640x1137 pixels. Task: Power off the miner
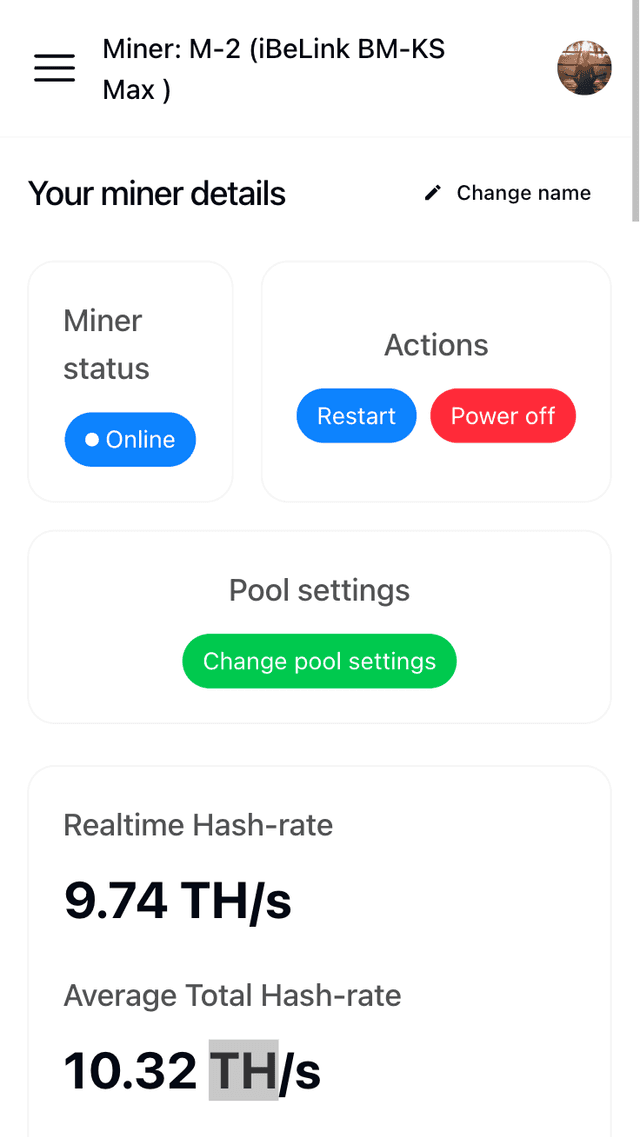tap(503, 415)
